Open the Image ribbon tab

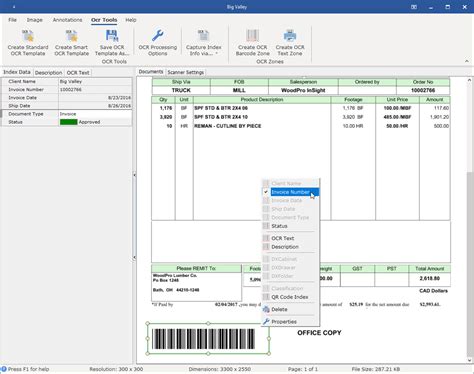pyautogui.click(x=35, y=20)
